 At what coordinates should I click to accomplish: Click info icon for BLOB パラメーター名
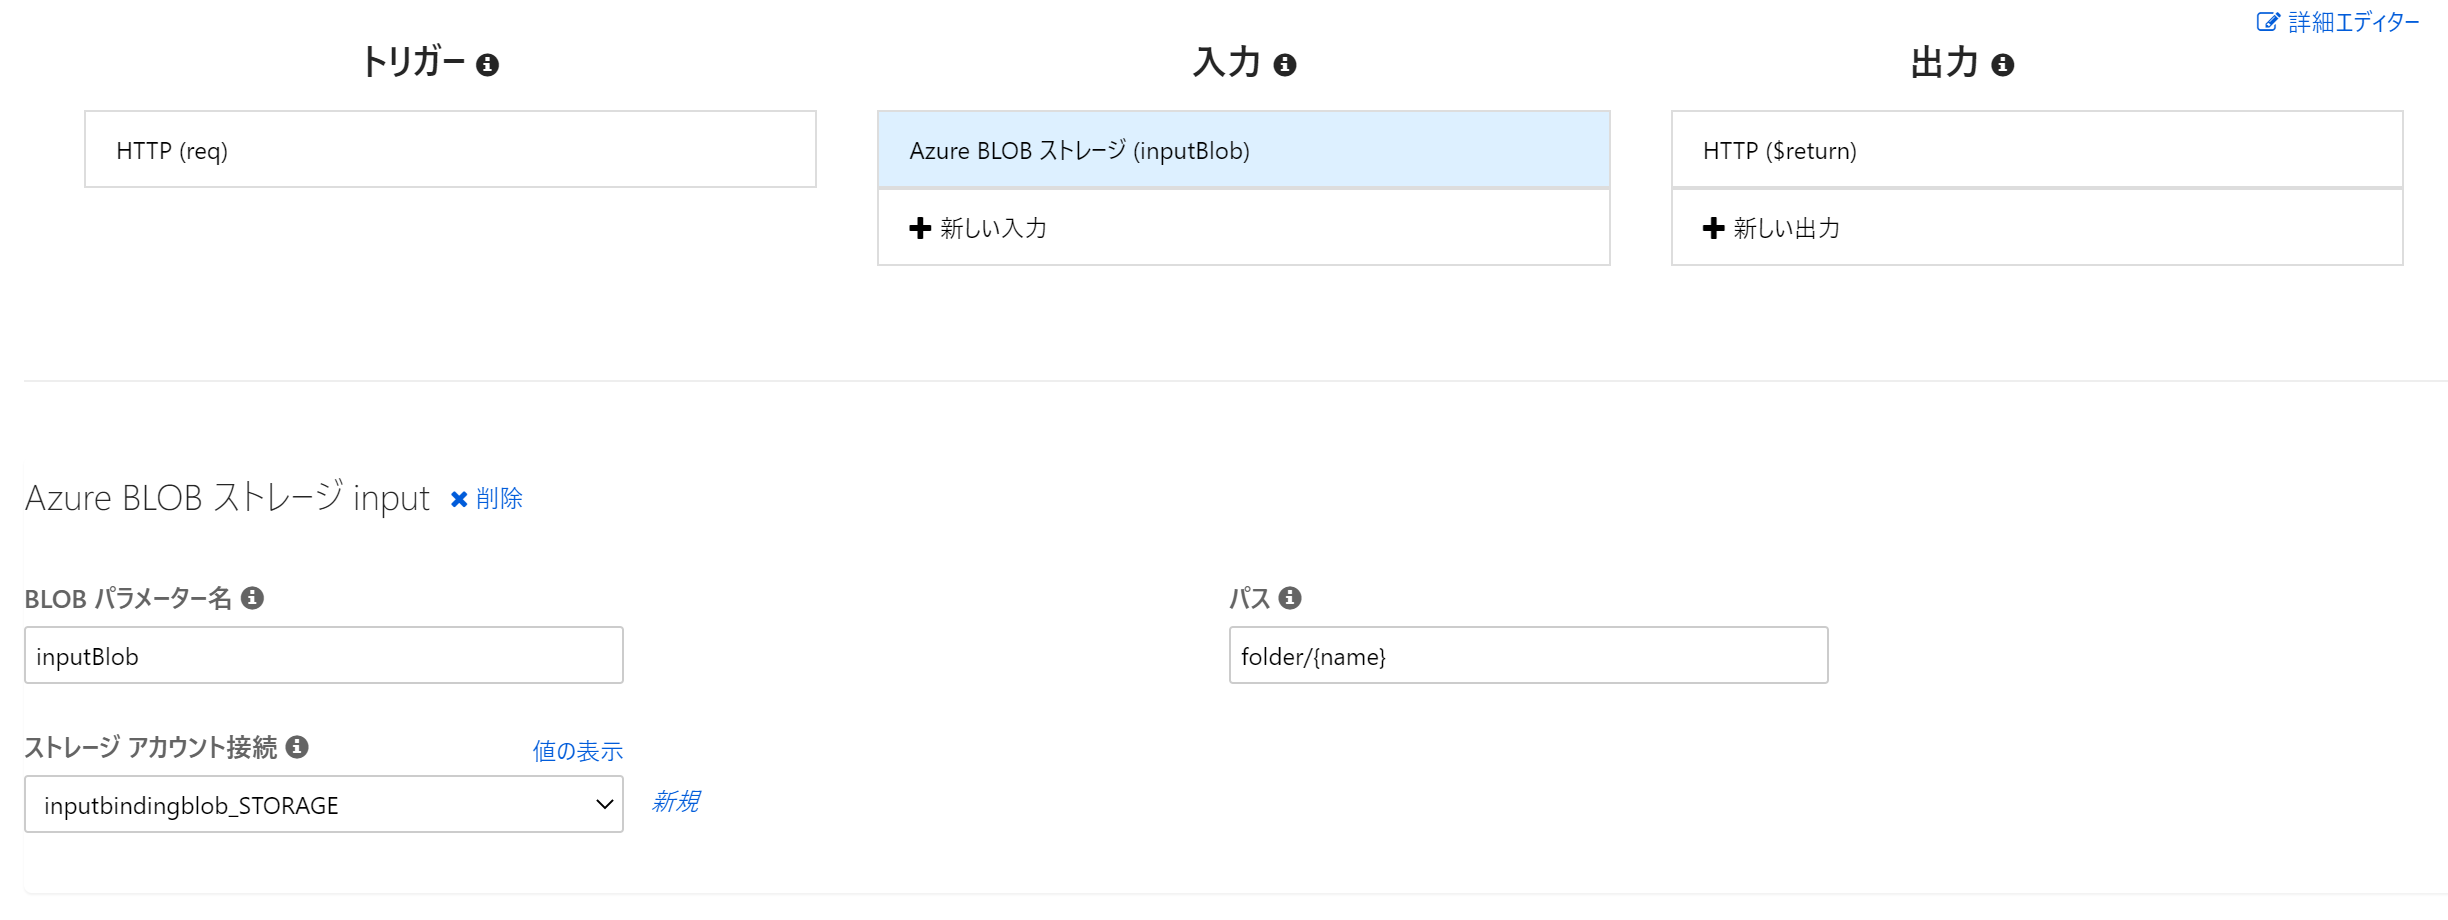[253, 598]
